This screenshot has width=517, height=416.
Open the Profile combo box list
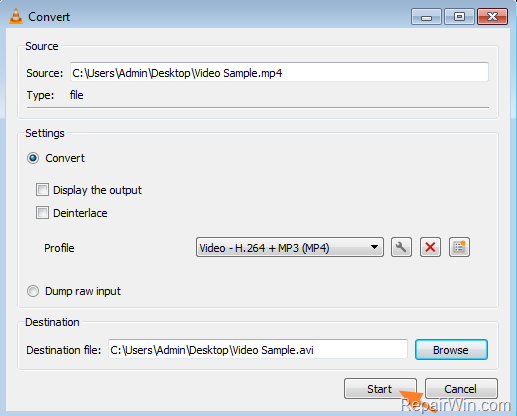[x=289, y=247]
